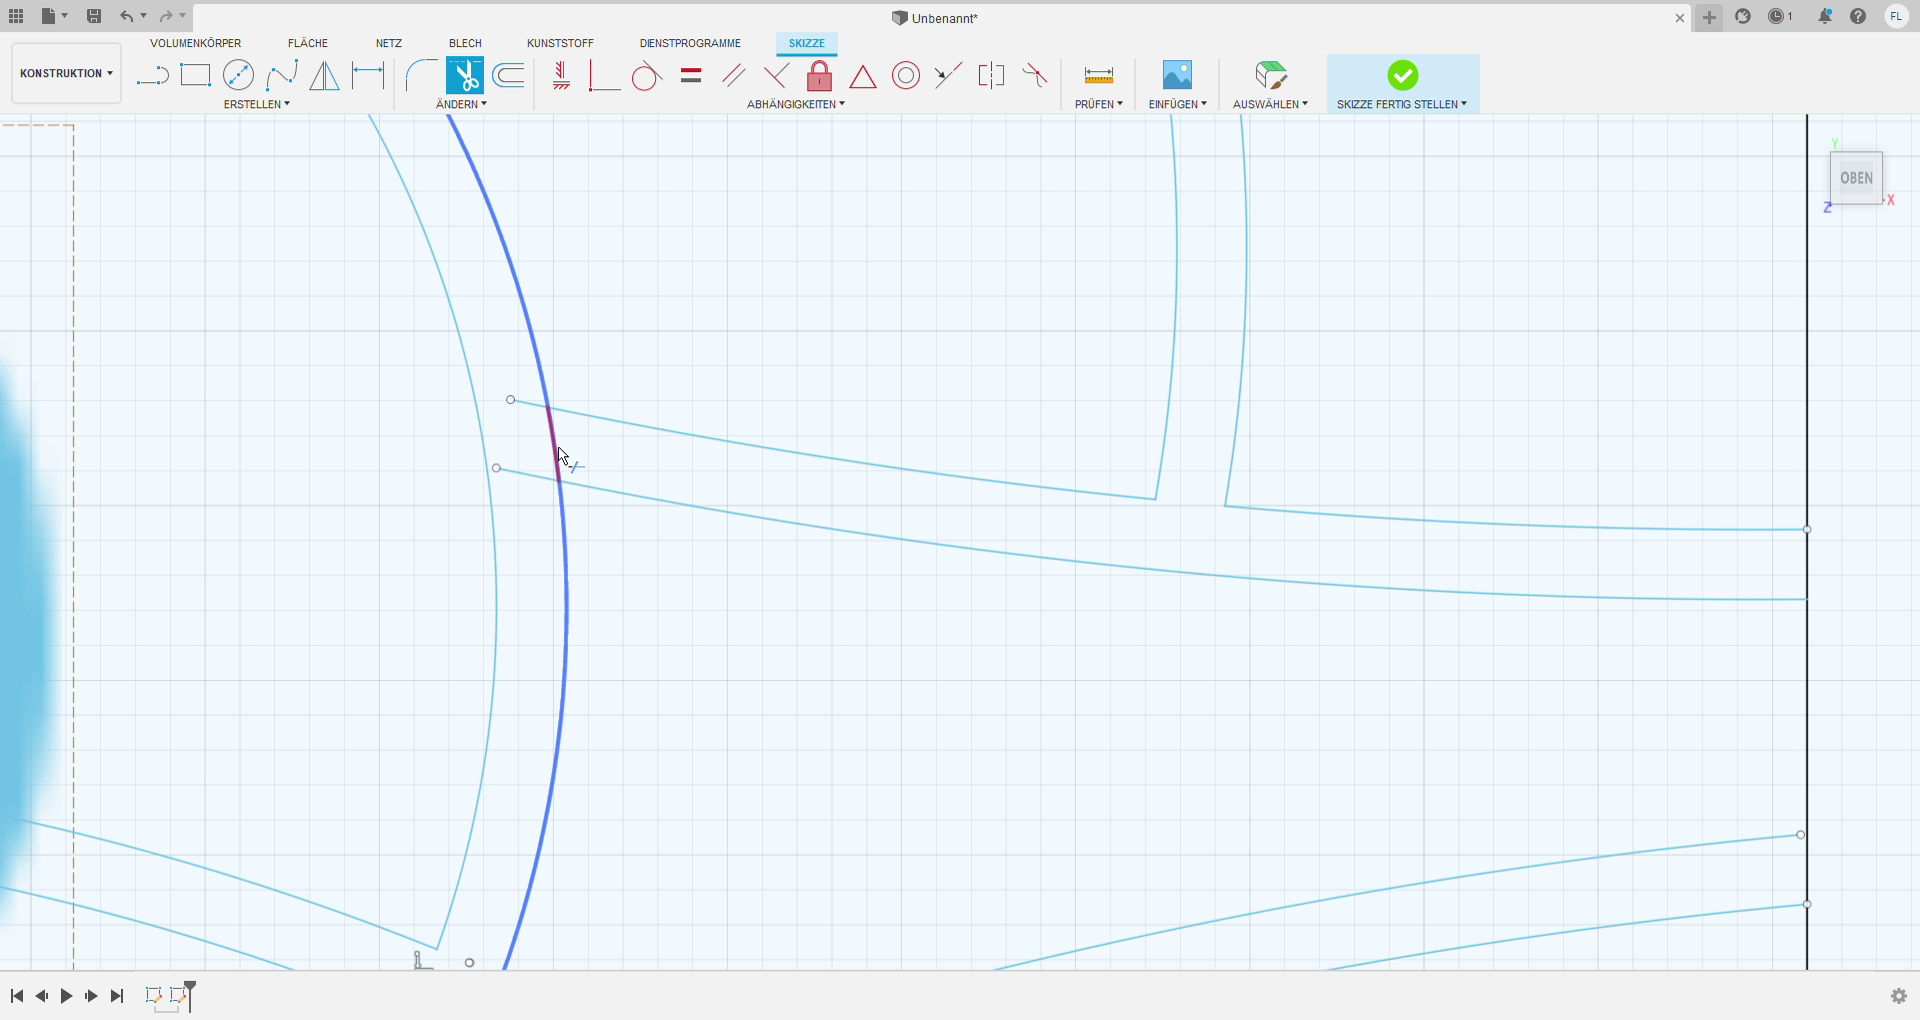Click the Select tool icon

tap(1271, 75)
